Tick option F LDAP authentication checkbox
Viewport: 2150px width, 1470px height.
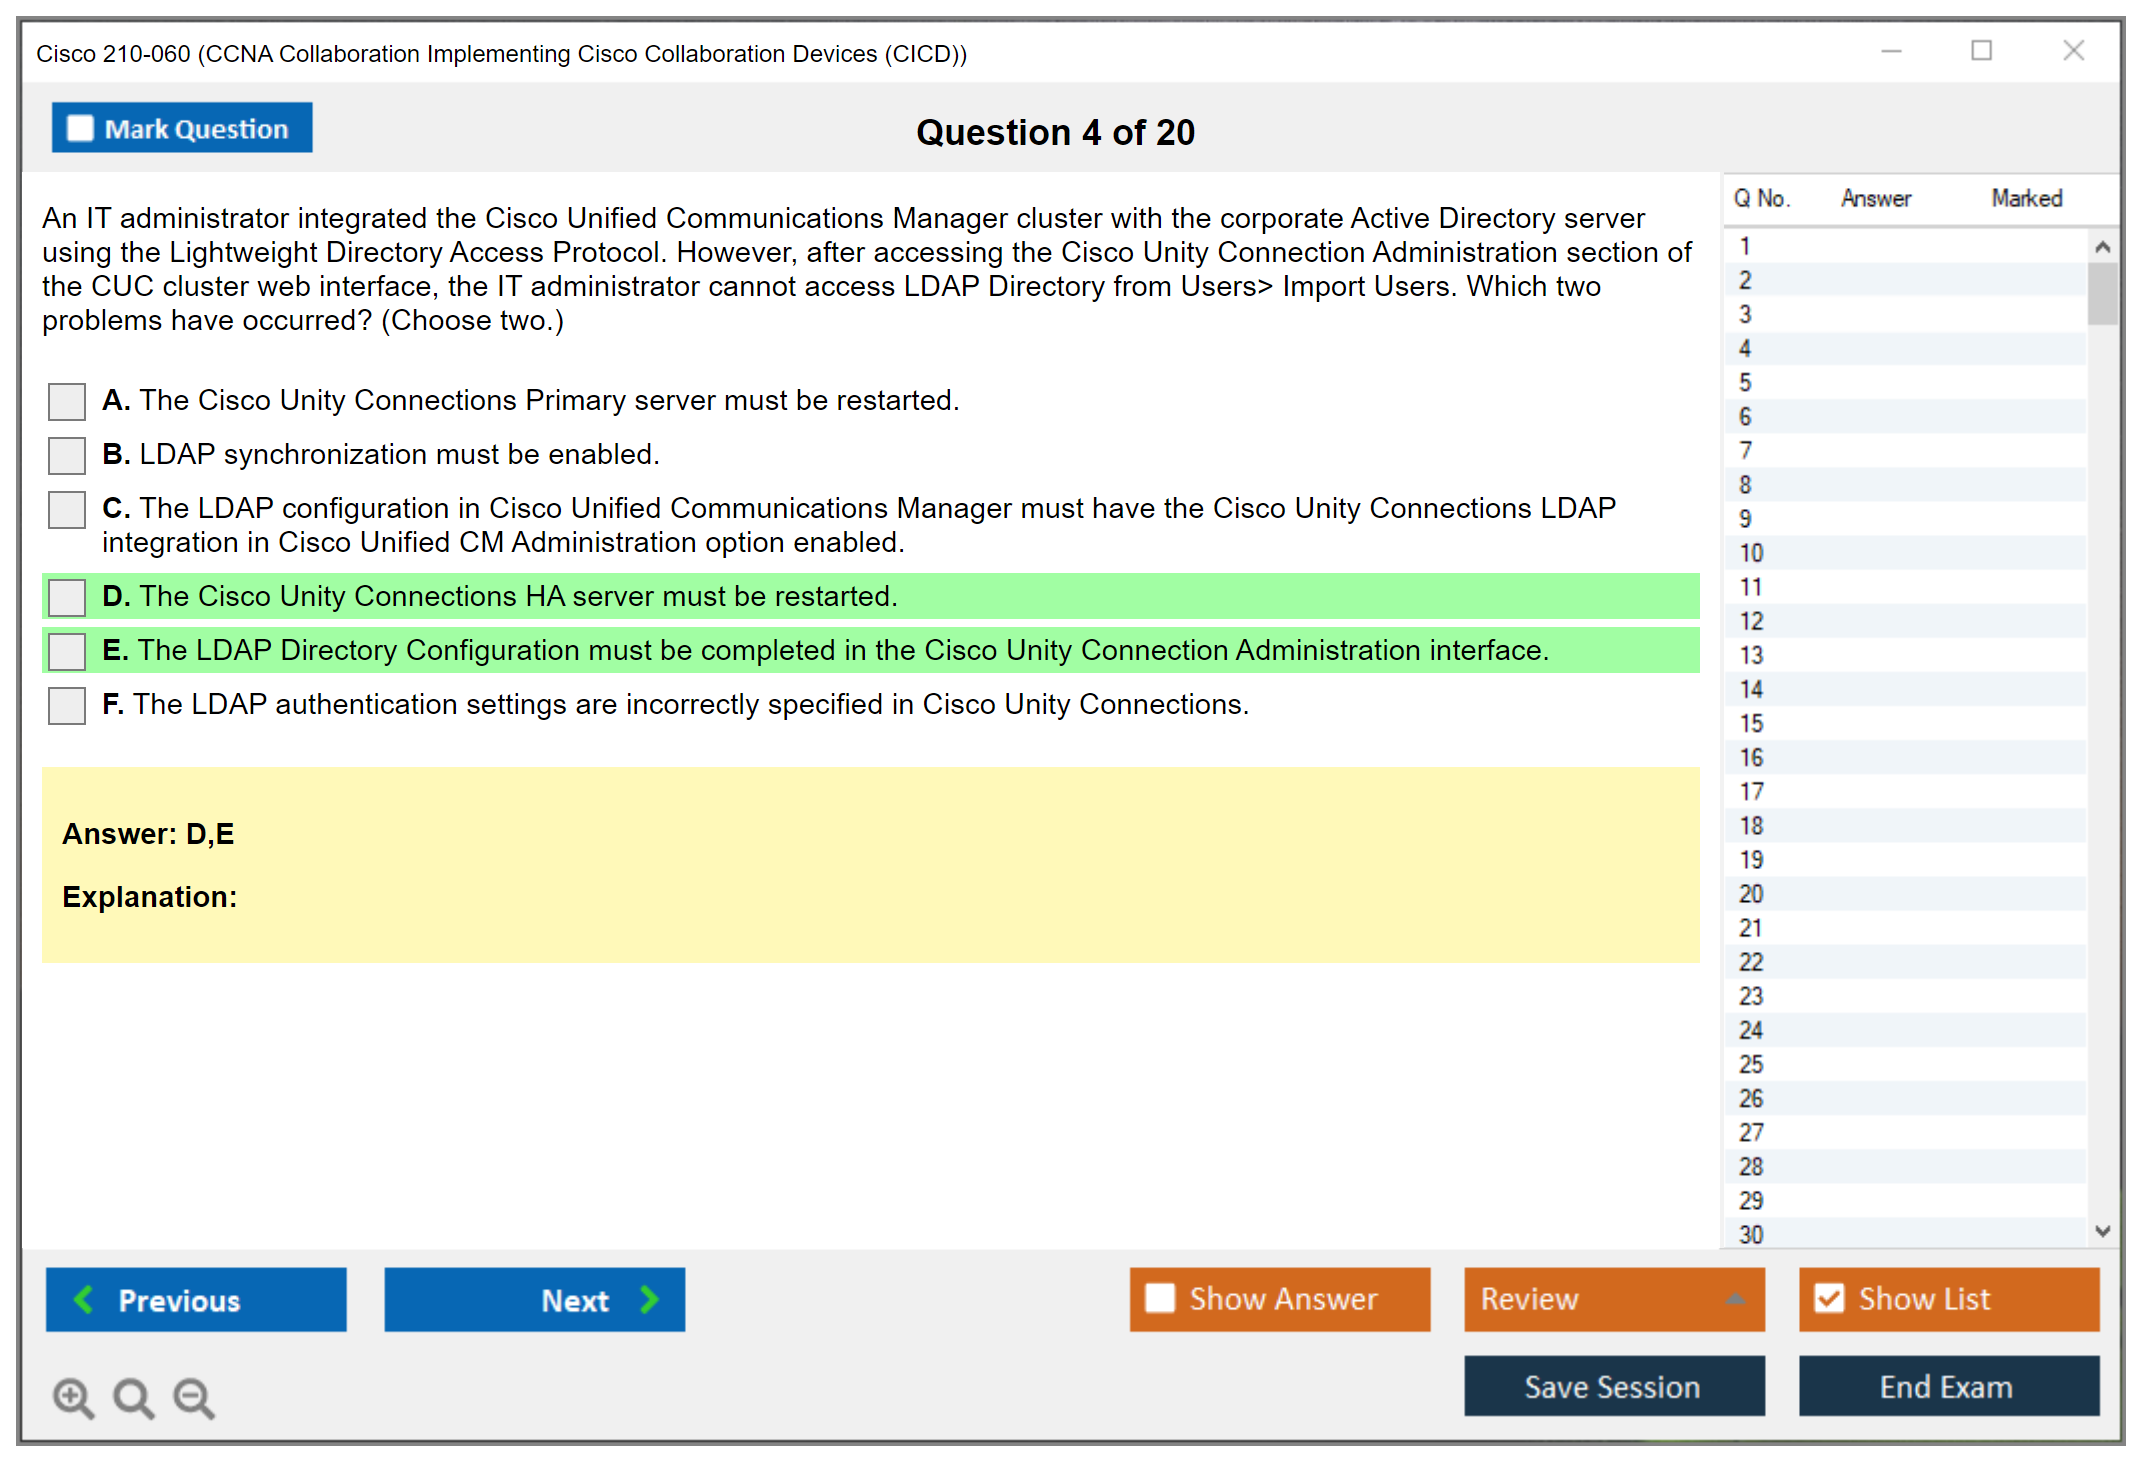click(67, 706)
